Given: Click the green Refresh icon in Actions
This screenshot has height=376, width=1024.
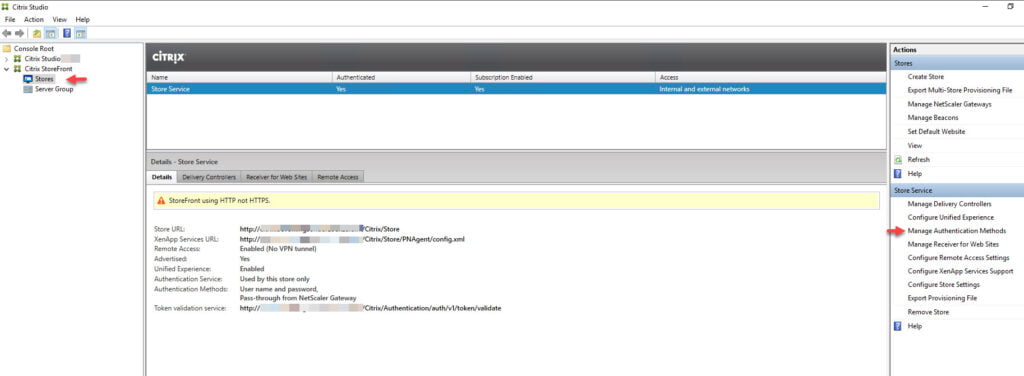Looking at the screenshot, I should pyautogui.click(x=898, y=159).
